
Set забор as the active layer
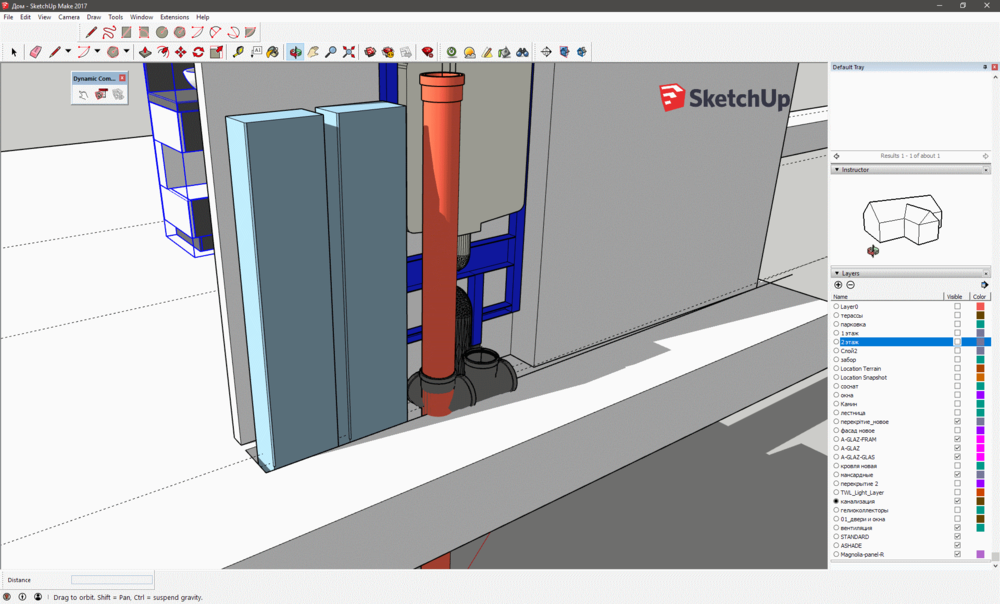tap(836, 360)
